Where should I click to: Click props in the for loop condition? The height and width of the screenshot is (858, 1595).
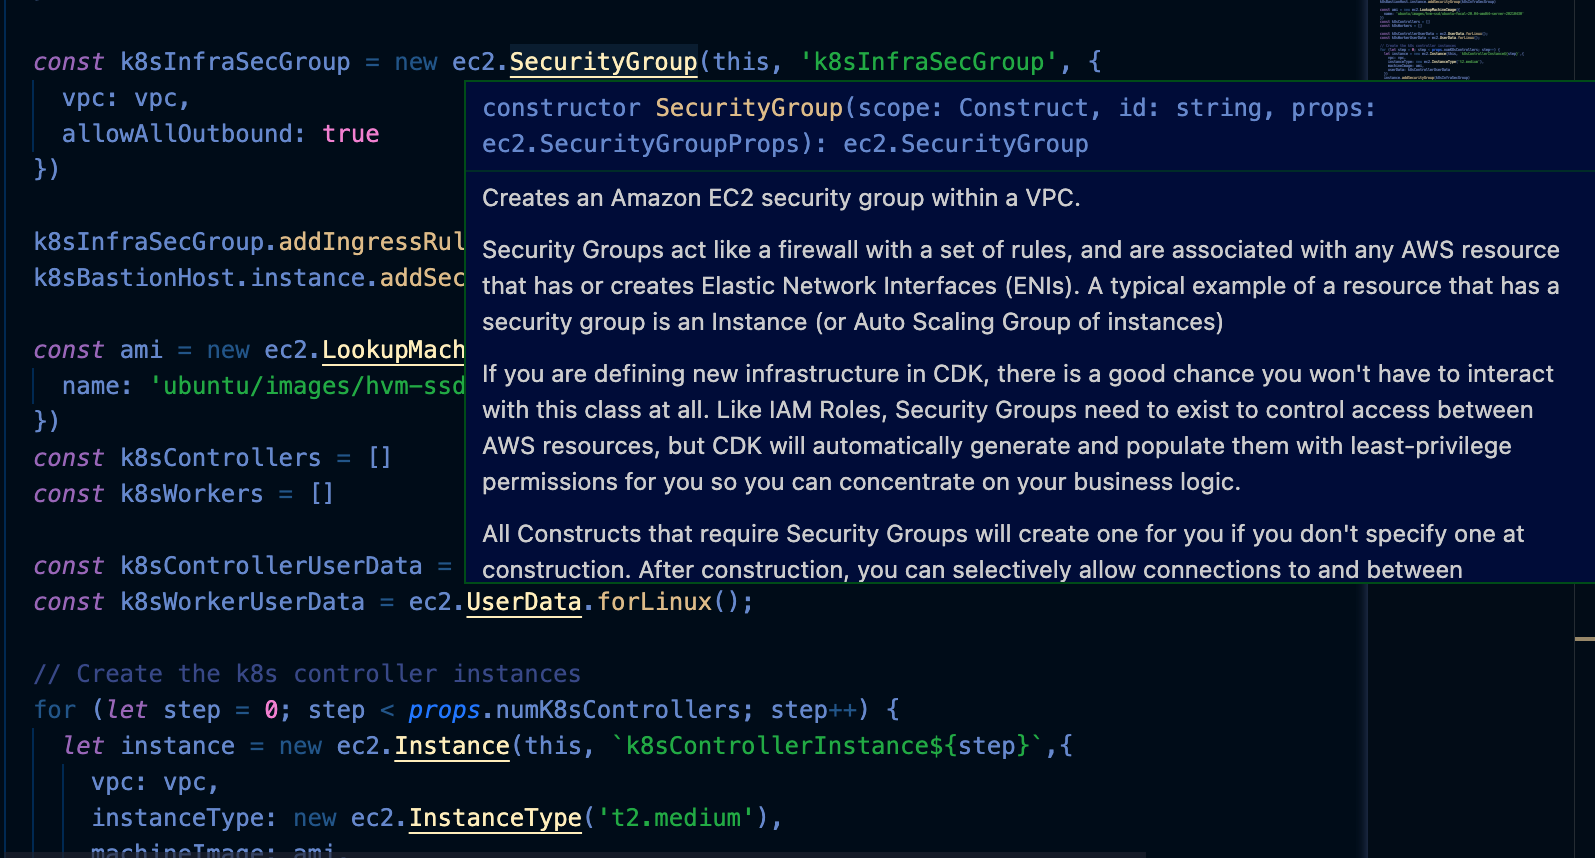pos(444,710)
